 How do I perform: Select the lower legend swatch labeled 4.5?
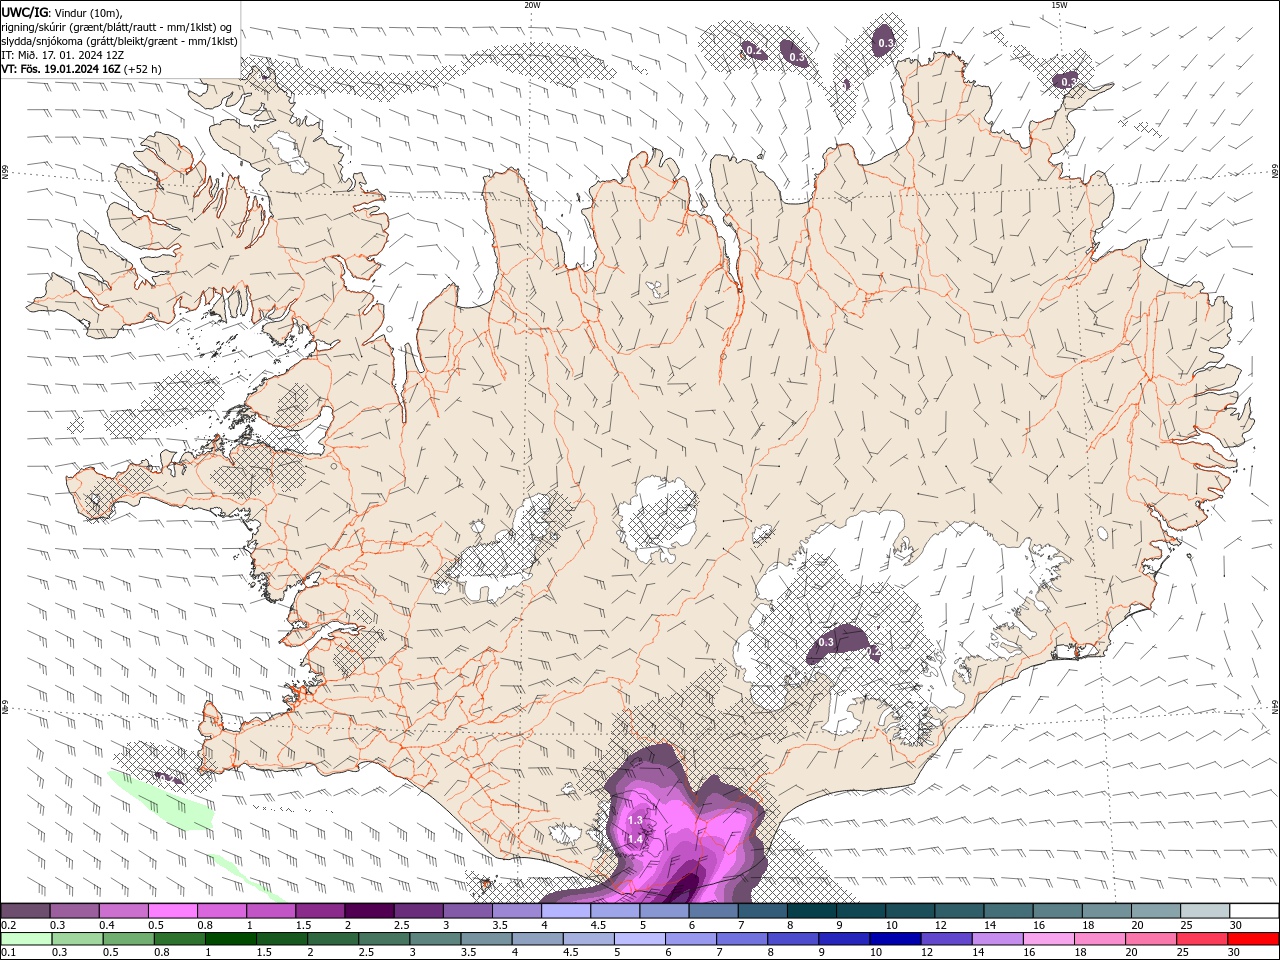click(588, 939)
